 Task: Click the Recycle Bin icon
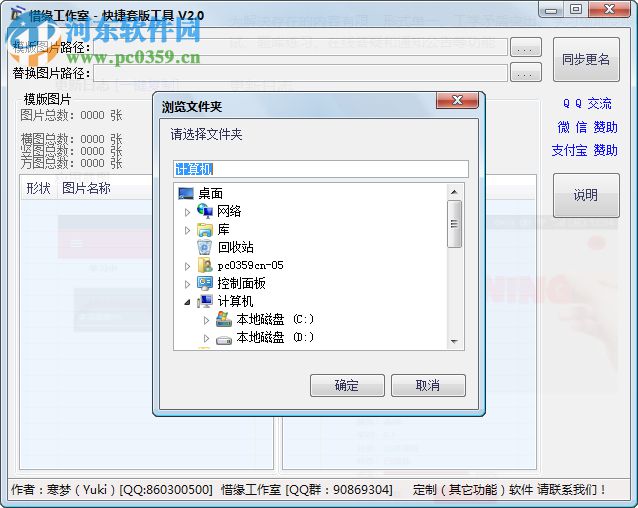[205, 247]
